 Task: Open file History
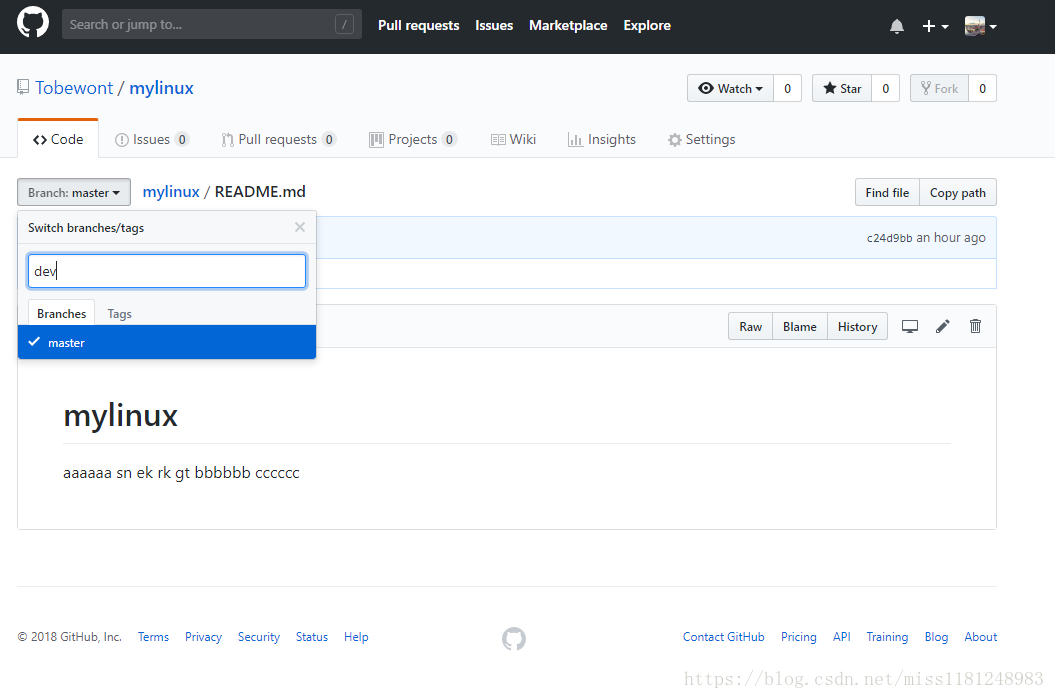coord(857,326)
